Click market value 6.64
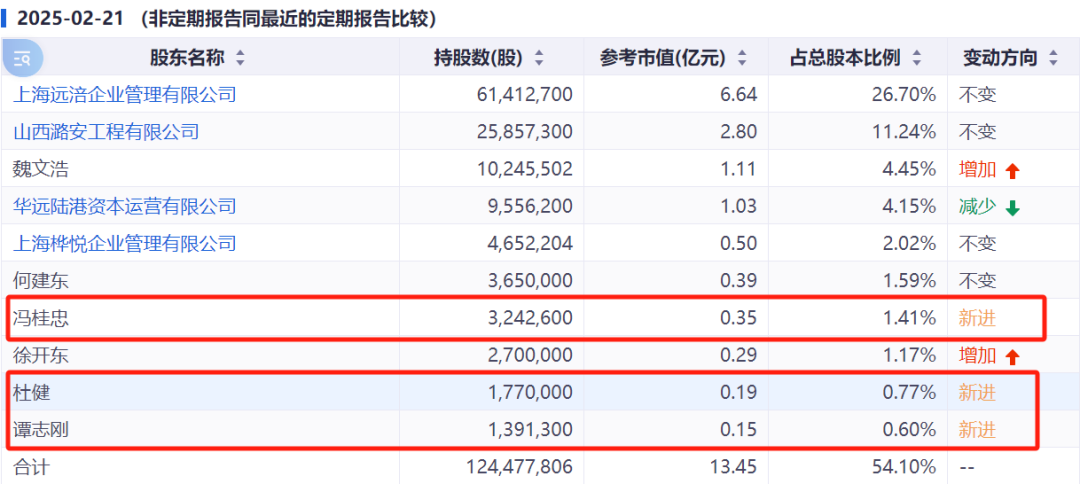Viewport: 1080px width, 484px height. tap(740, 94)
